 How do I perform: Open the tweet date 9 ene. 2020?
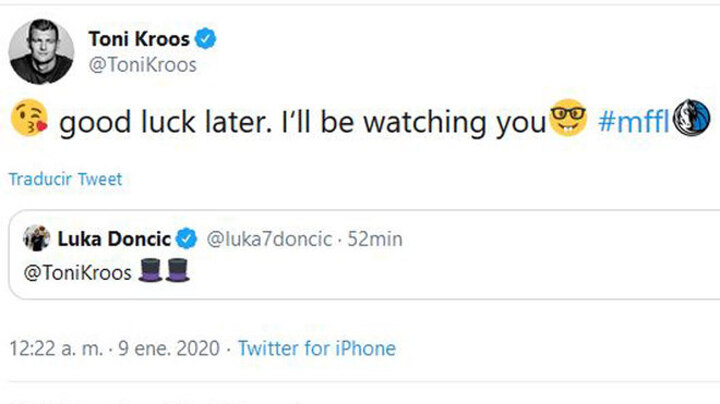click(x=171, y=349)
